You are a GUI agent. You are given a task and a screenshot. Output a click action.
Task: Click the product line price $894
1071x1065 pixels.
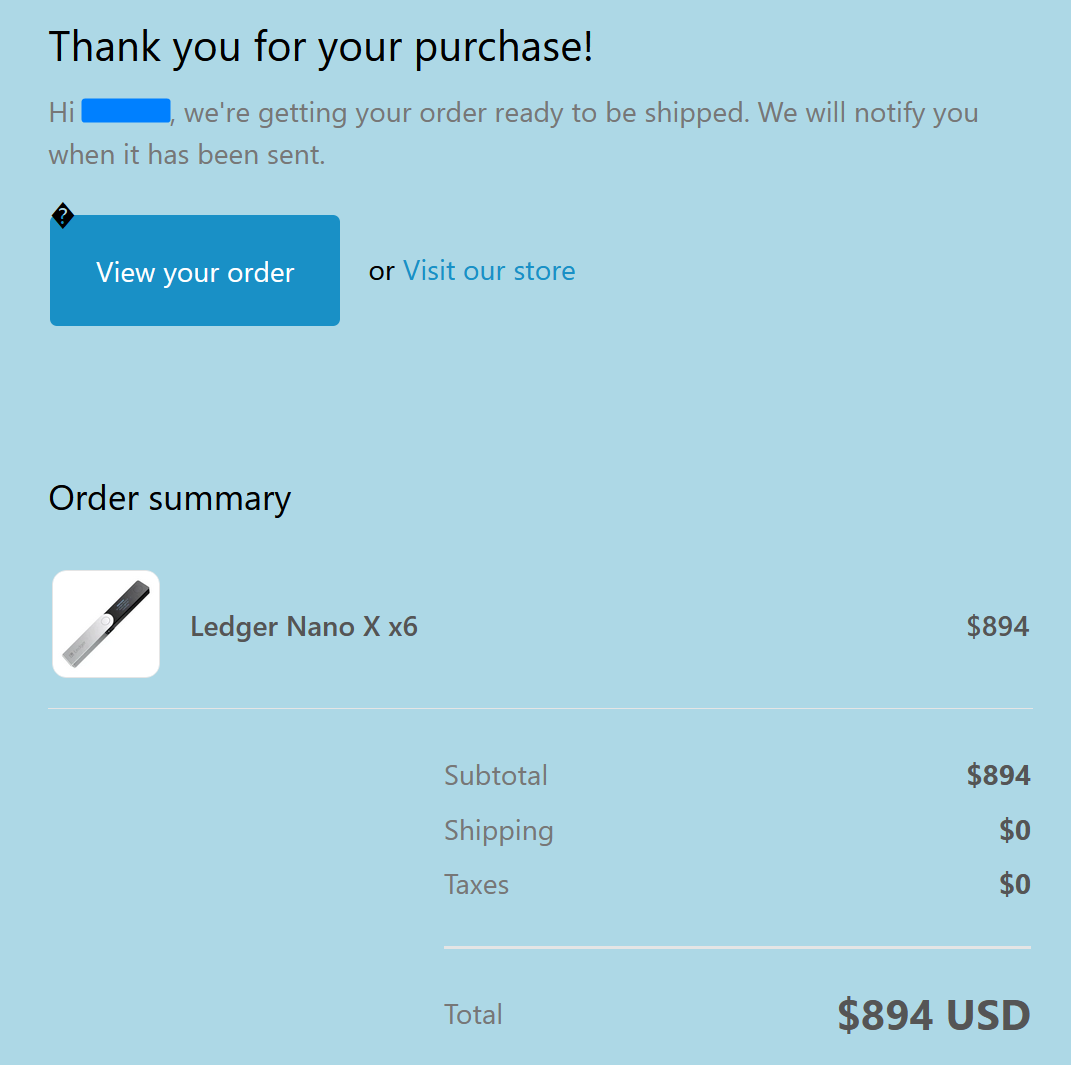[x=997, y=627]
